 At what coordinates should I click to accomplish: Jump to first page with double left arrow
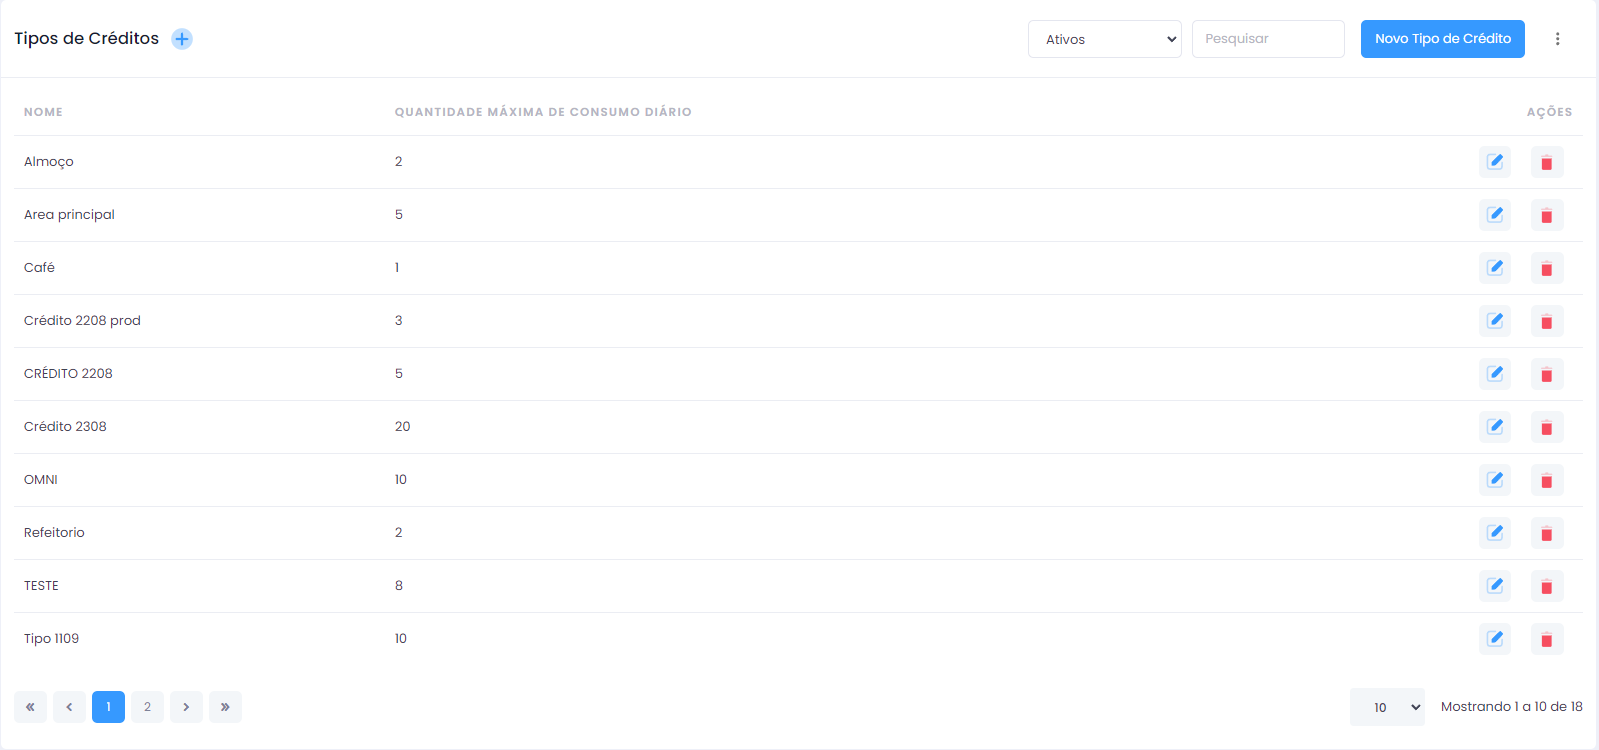tap(30, 707)
